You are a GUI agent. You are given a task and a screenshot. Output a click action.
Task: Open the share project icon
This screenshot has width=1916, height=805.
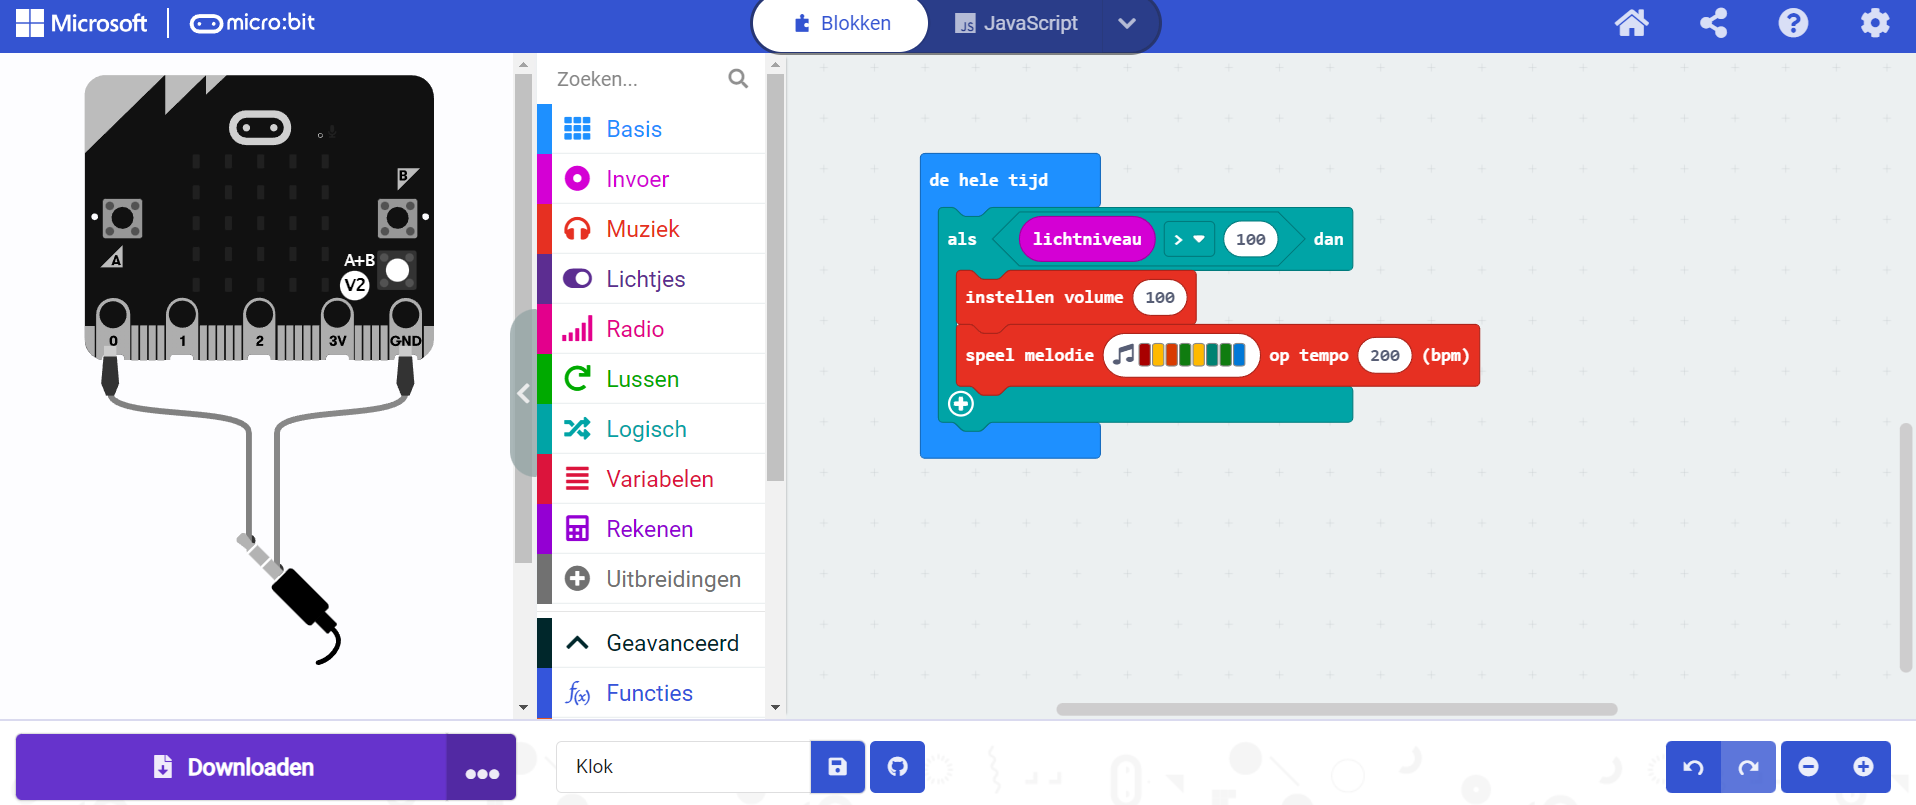[1713, 23]
